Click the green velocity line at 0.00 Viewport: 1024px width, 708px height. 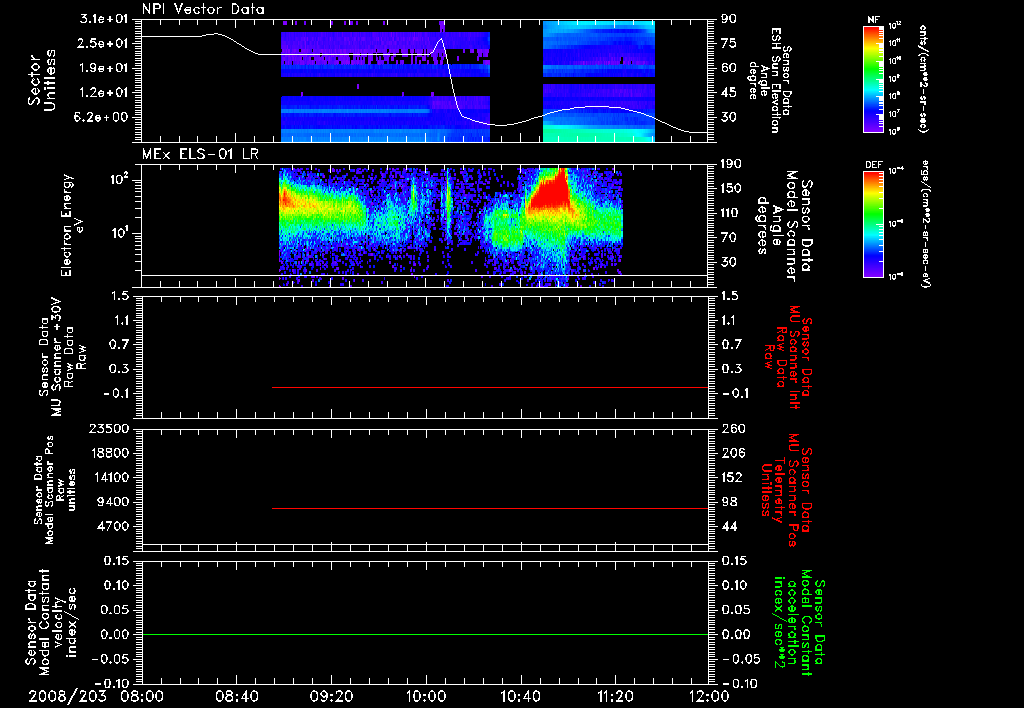[425, 634]
